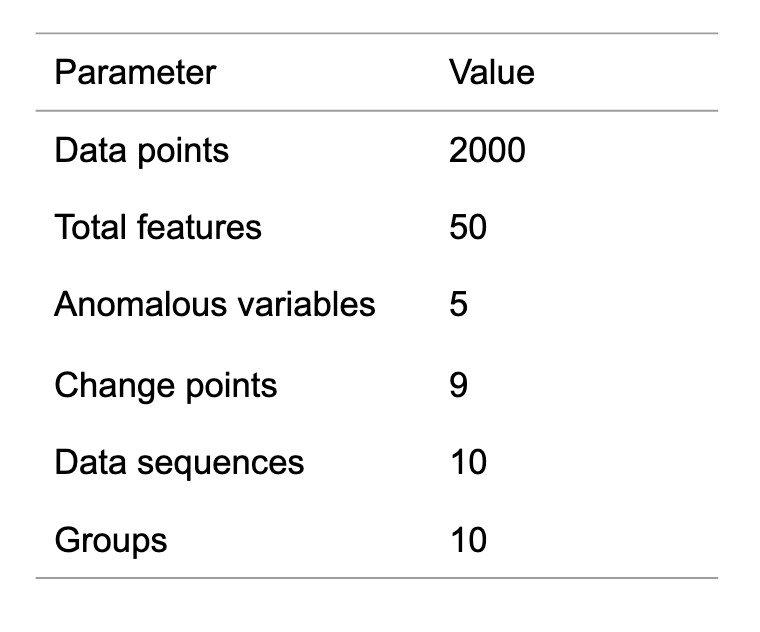This screenshot has width=760, height=632.
Task: Click the value 10 for Data sequences
Action: (468, 462)
